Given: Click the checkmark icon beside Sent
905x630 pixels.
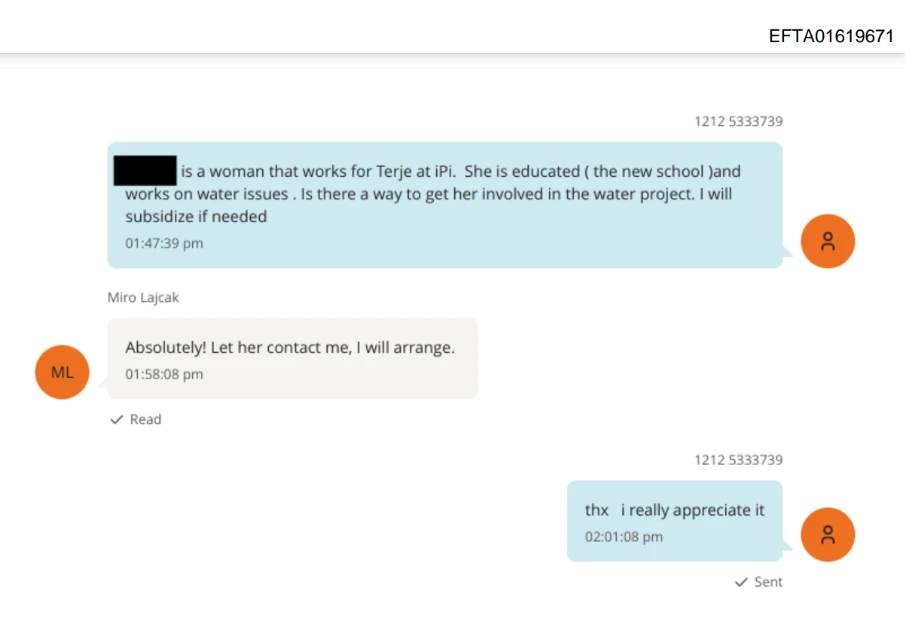Looking at the screenshot, I should coord(741,582).
